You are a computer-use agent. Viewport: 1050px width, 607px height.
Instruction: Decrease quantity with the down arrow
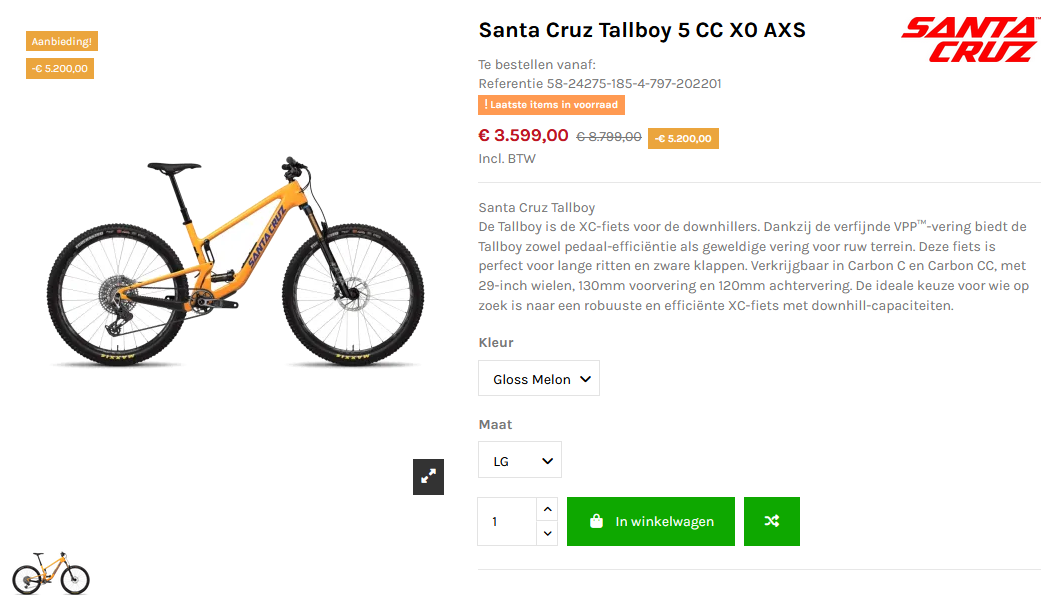(x=547, y=534)
